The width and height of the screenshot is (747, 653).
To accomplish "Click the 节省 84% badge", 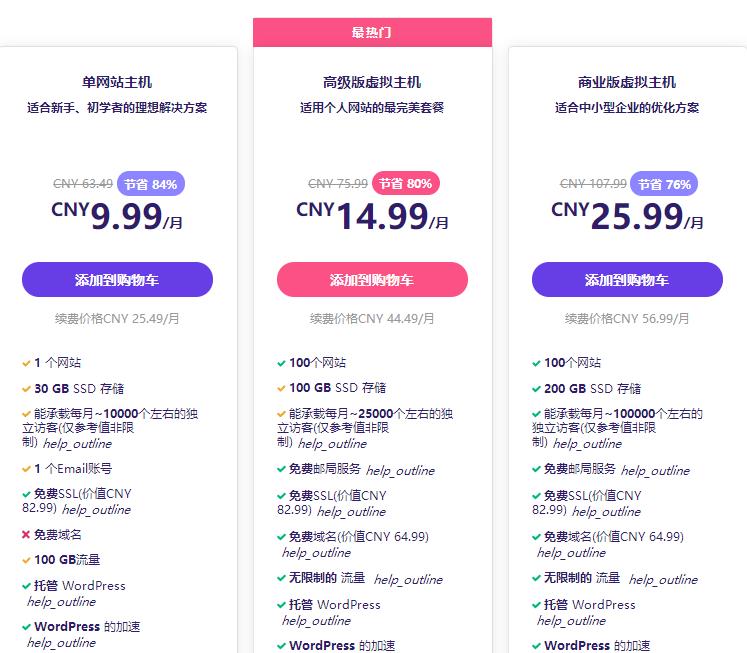I will (151, 184).
